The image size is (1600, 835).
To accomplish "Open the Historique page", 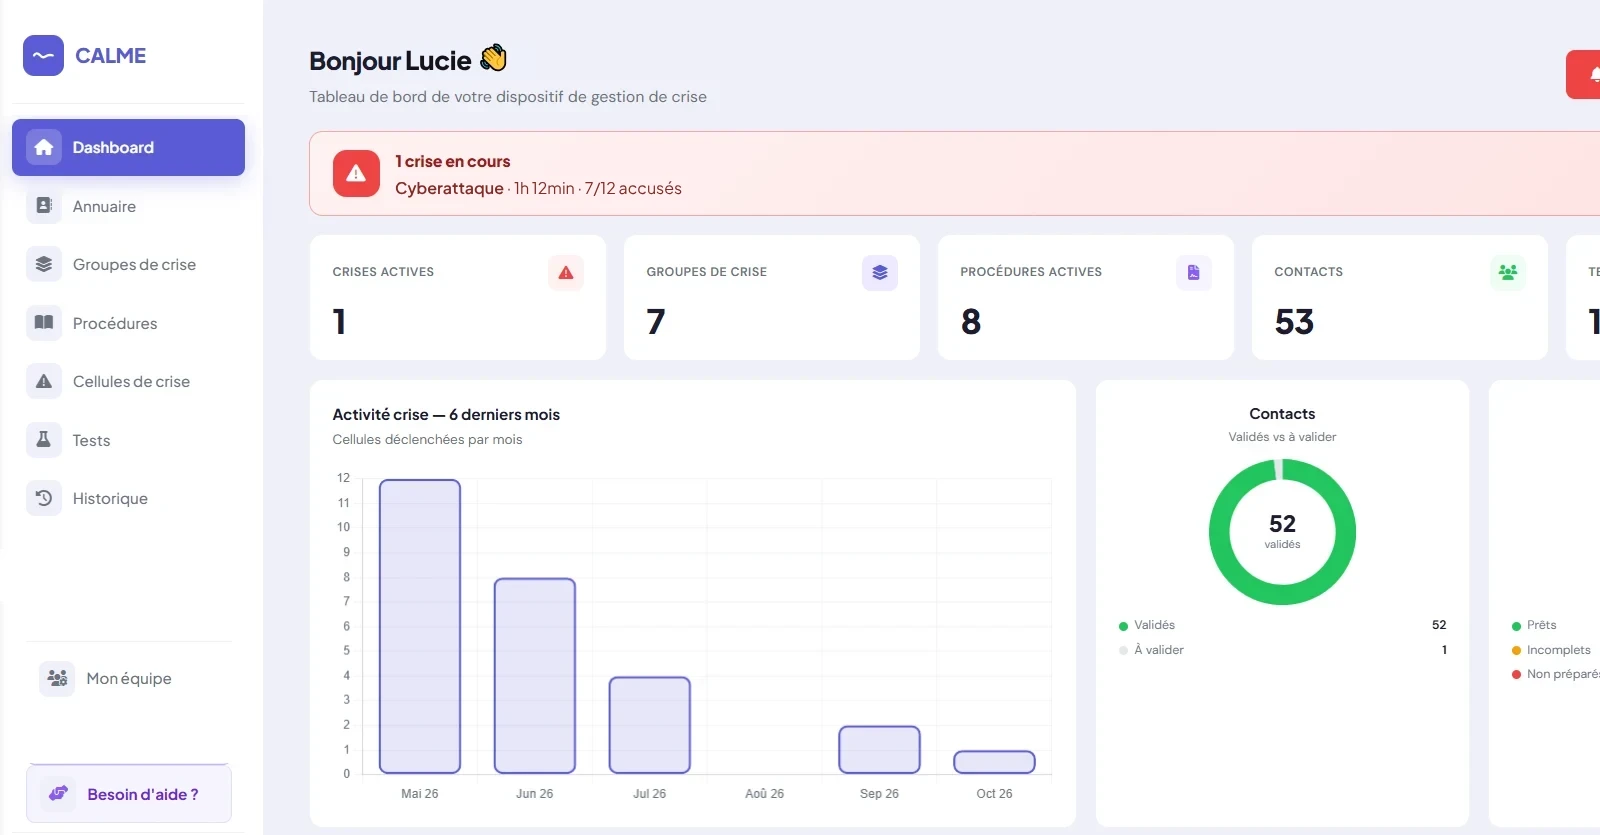I will tap(128, 498).
